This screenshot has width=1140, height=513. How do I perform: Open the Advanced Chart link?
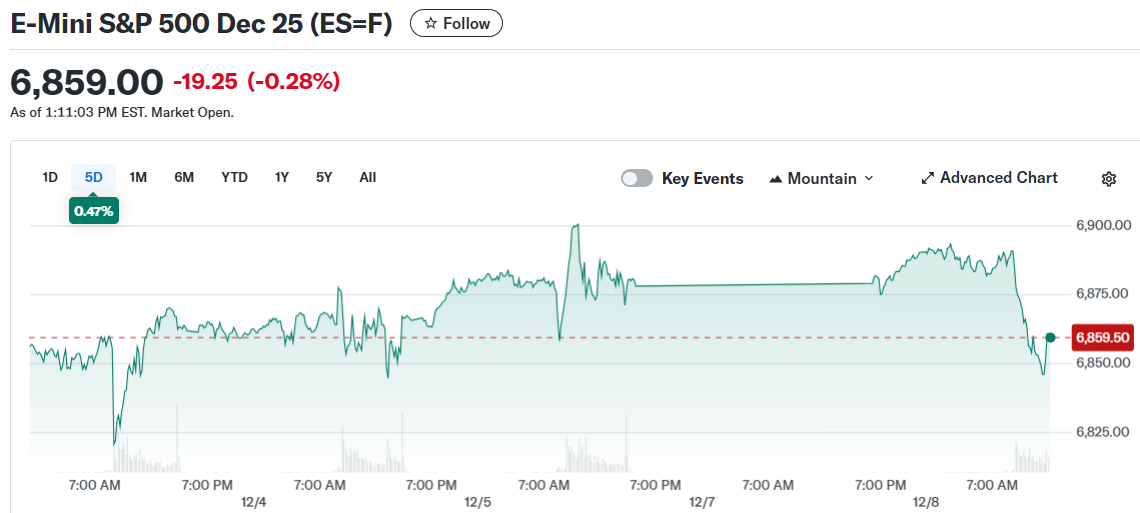[x=989, y=178]
